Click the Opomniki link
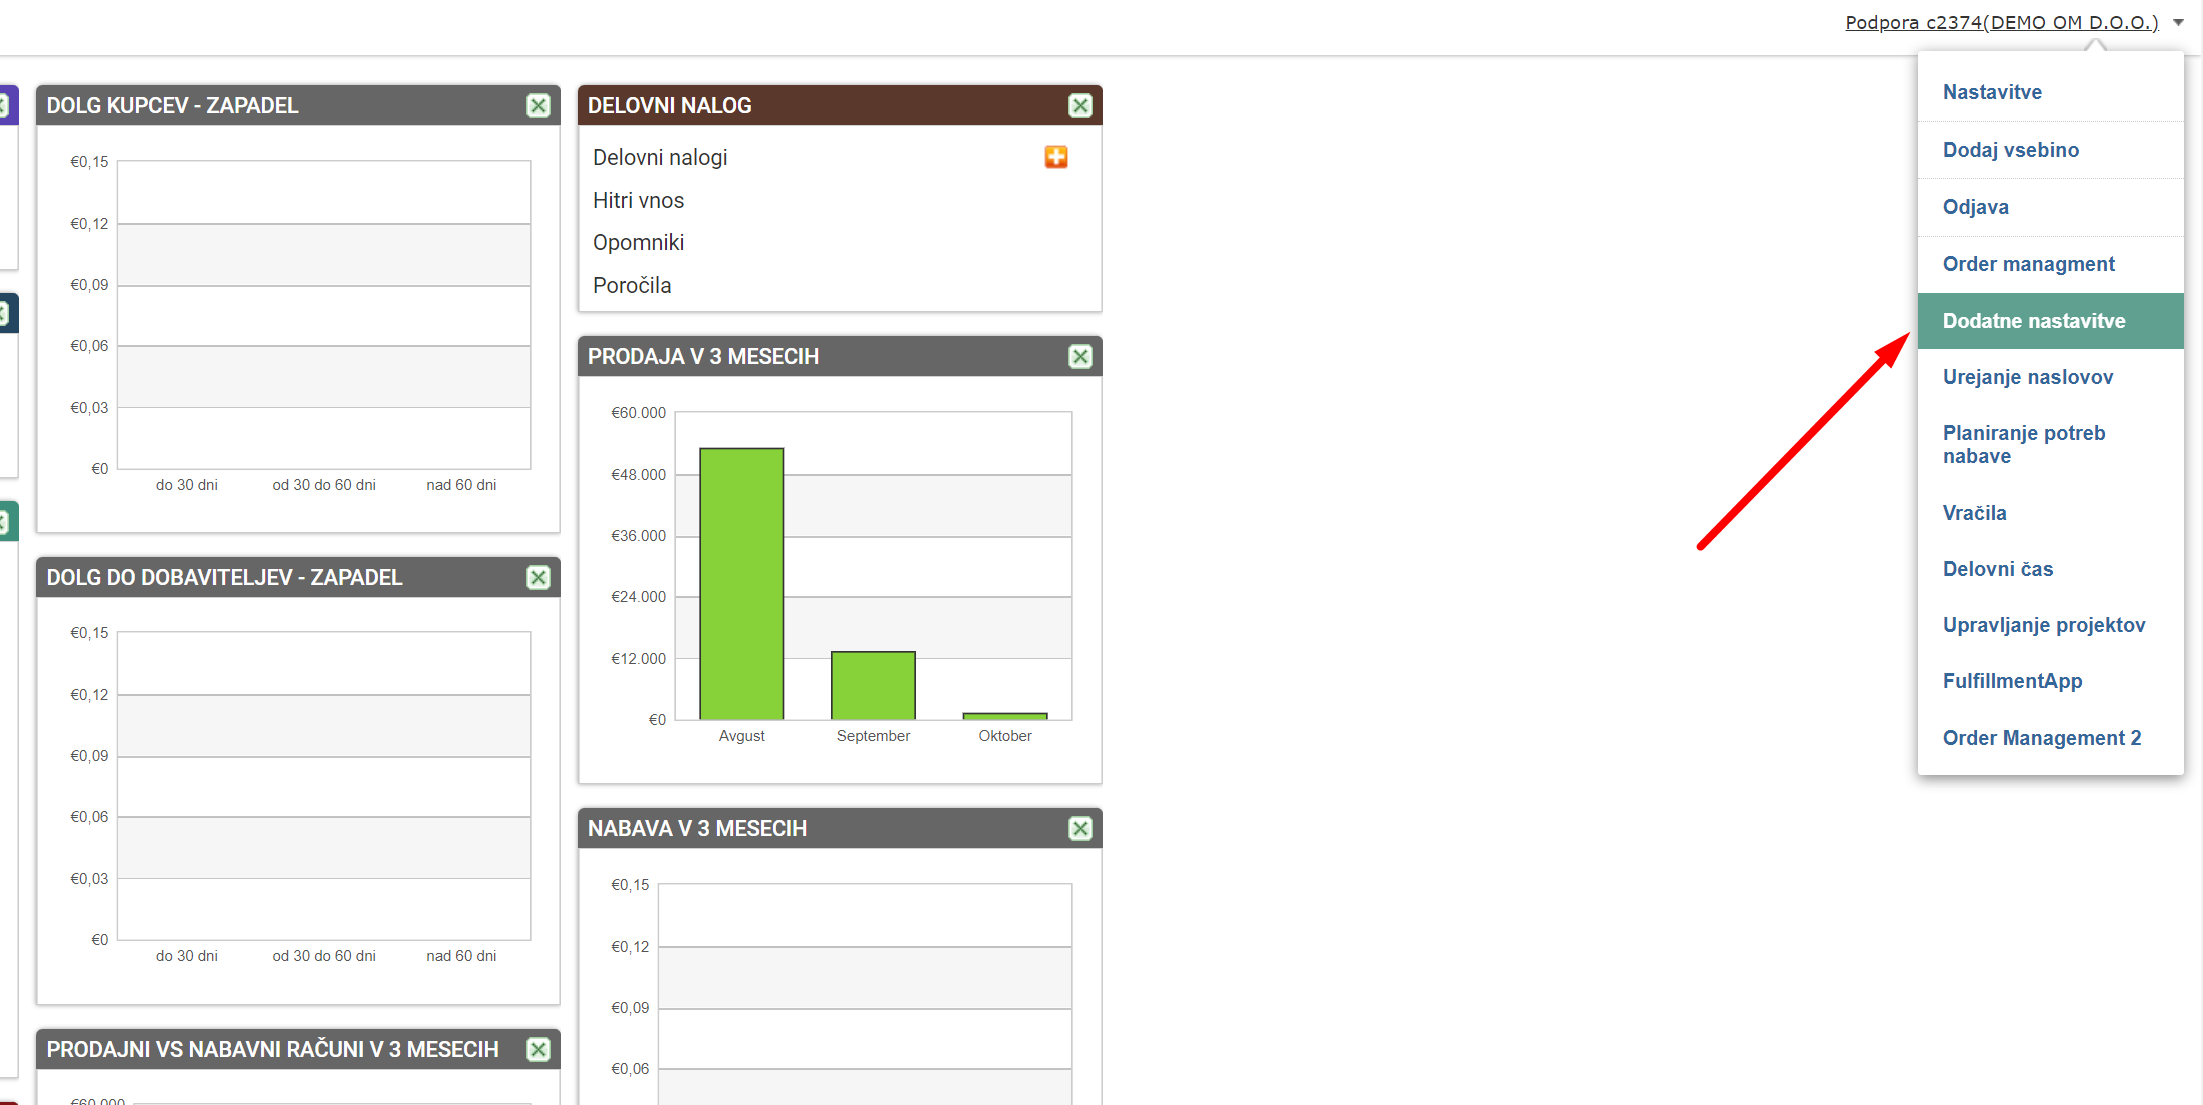 638,242
